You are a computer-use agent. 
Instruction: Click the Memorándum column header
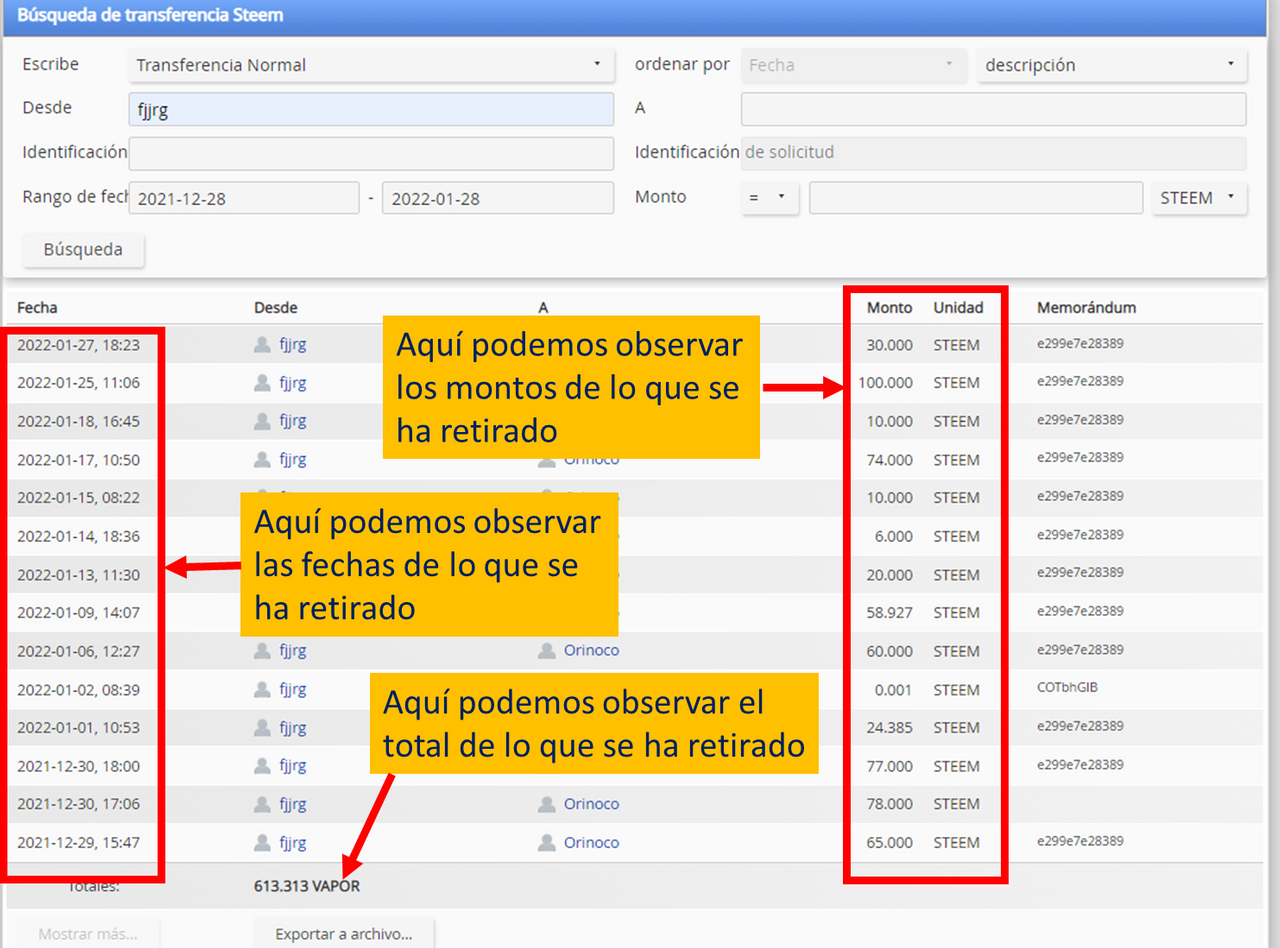pos(1086,307)
